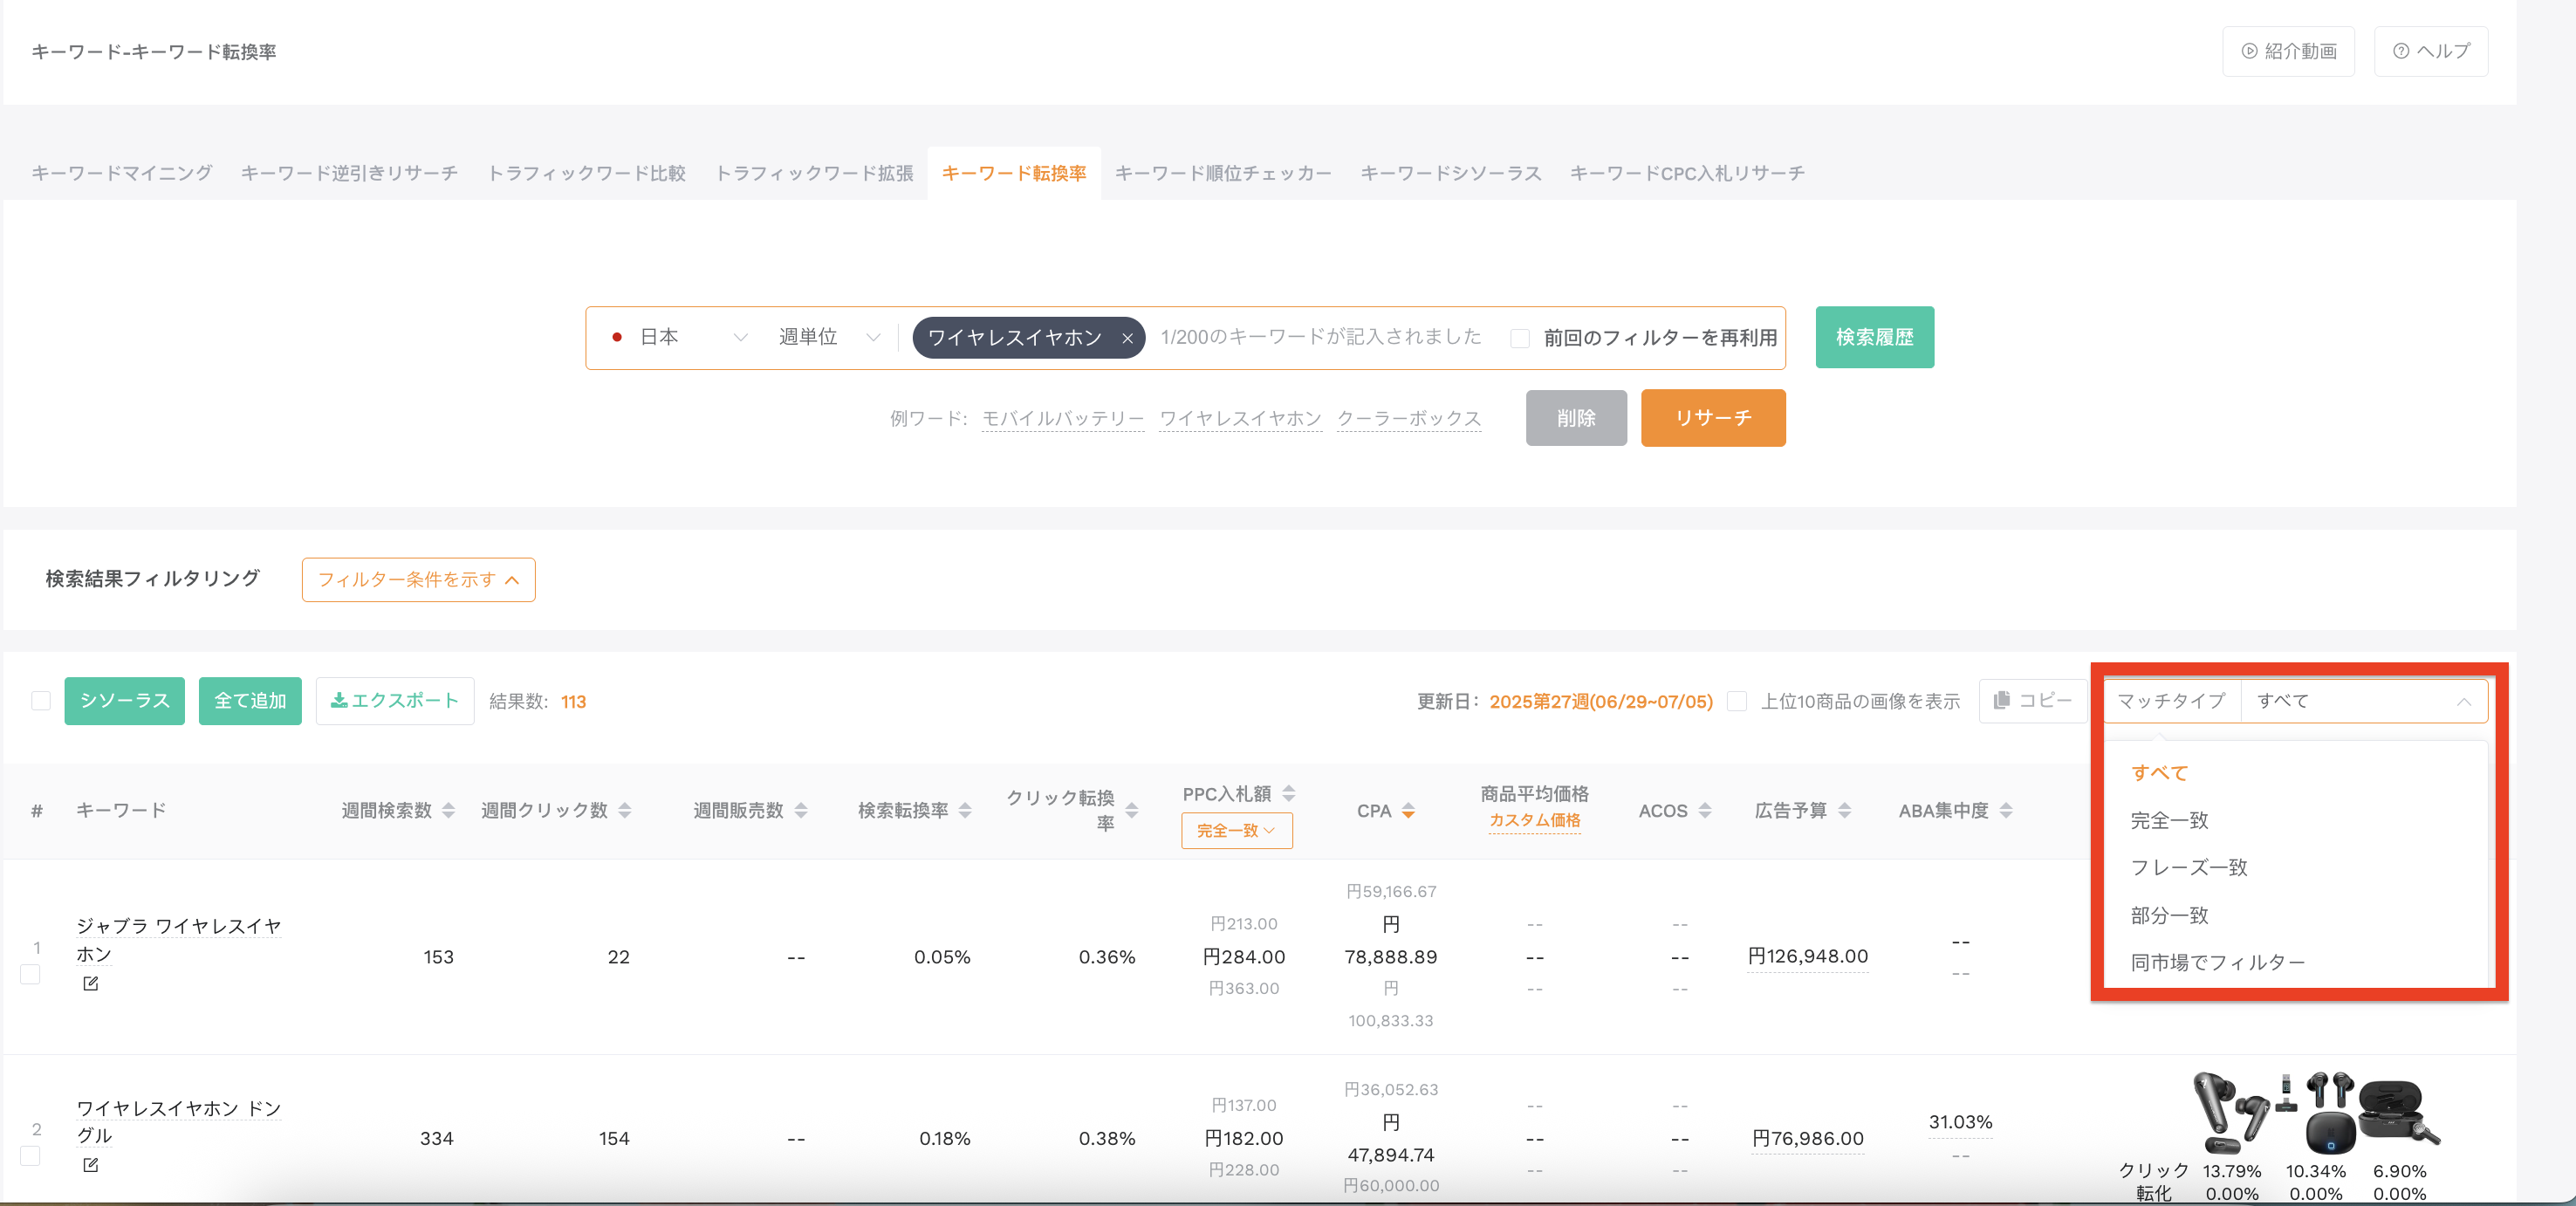Switch to キーワードCPC入札リサーチ tab
The height and width of the screenshot is (1206, 2576).
1687,173
